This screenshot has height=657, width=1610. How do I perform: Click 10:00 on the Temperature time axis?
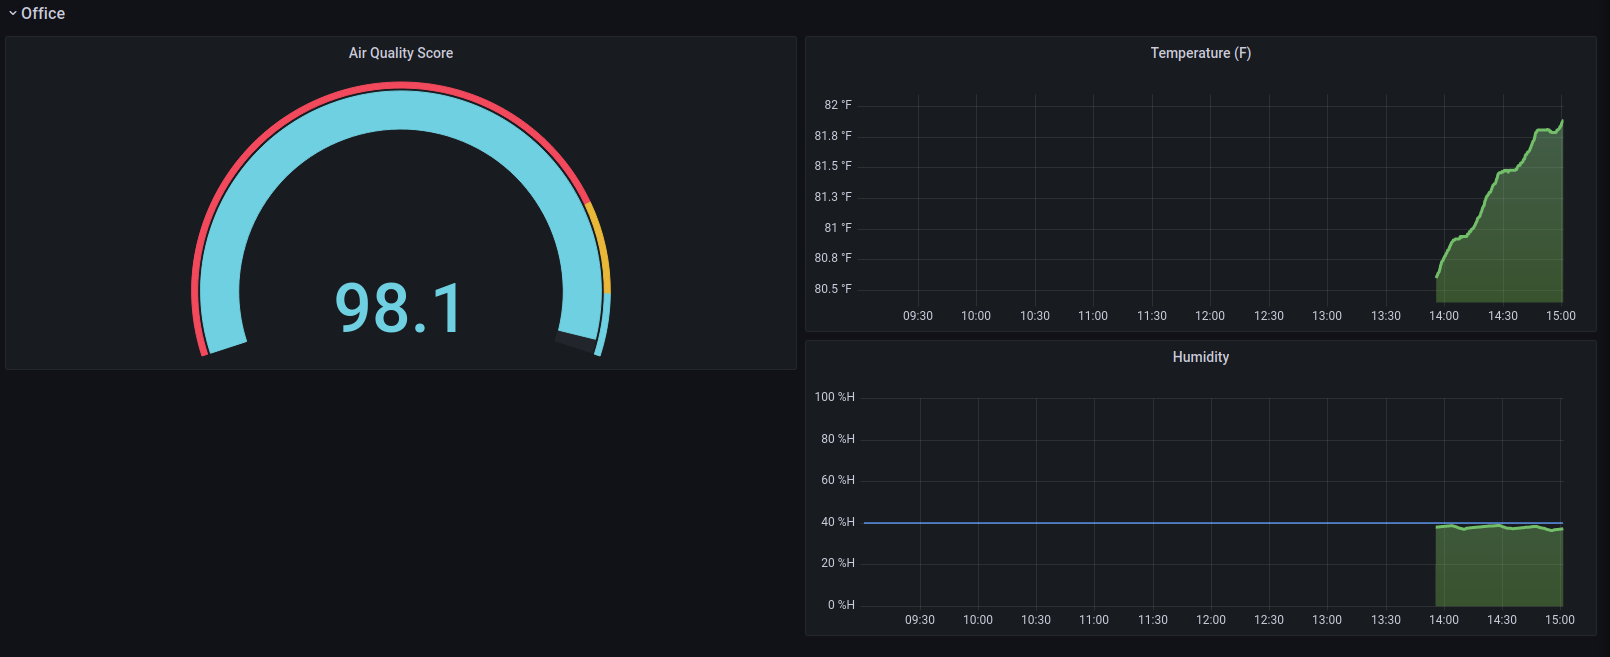976,316
